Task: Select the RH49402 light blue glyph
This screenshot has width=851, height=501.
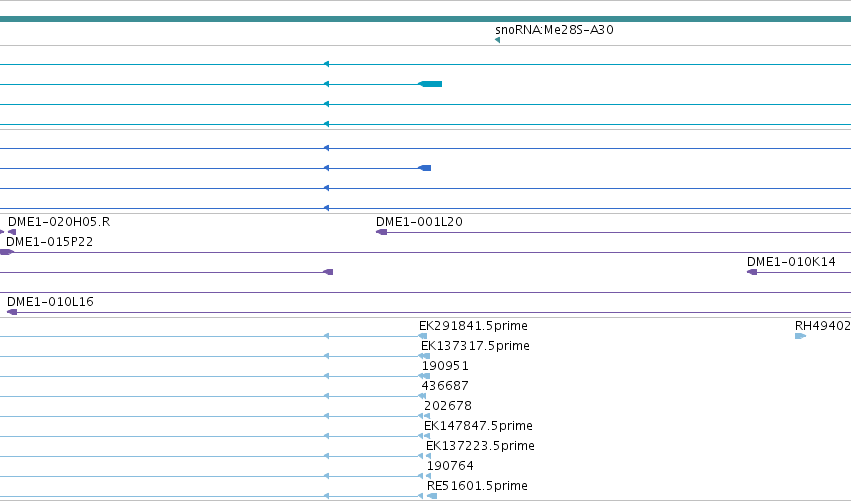Action: coord(800,336)
